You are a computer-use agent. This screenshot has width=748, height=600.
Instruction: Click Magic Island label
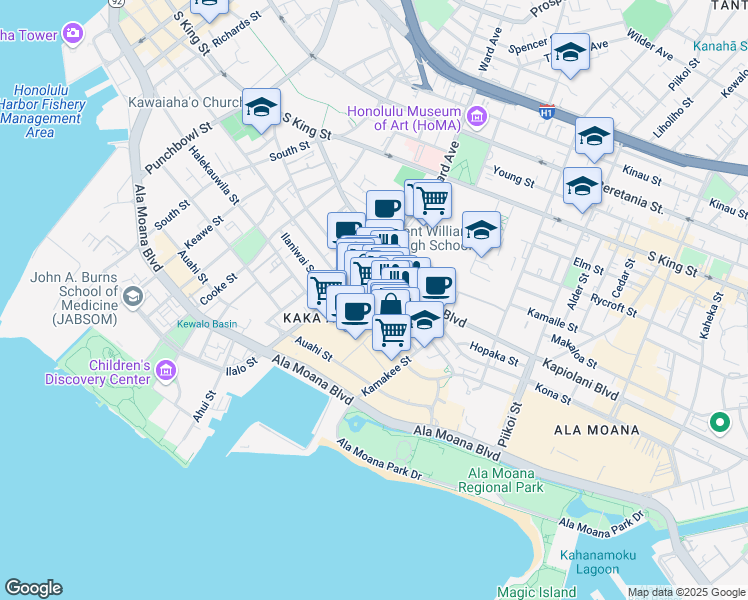pyautogui.click(x=537, y=592)
